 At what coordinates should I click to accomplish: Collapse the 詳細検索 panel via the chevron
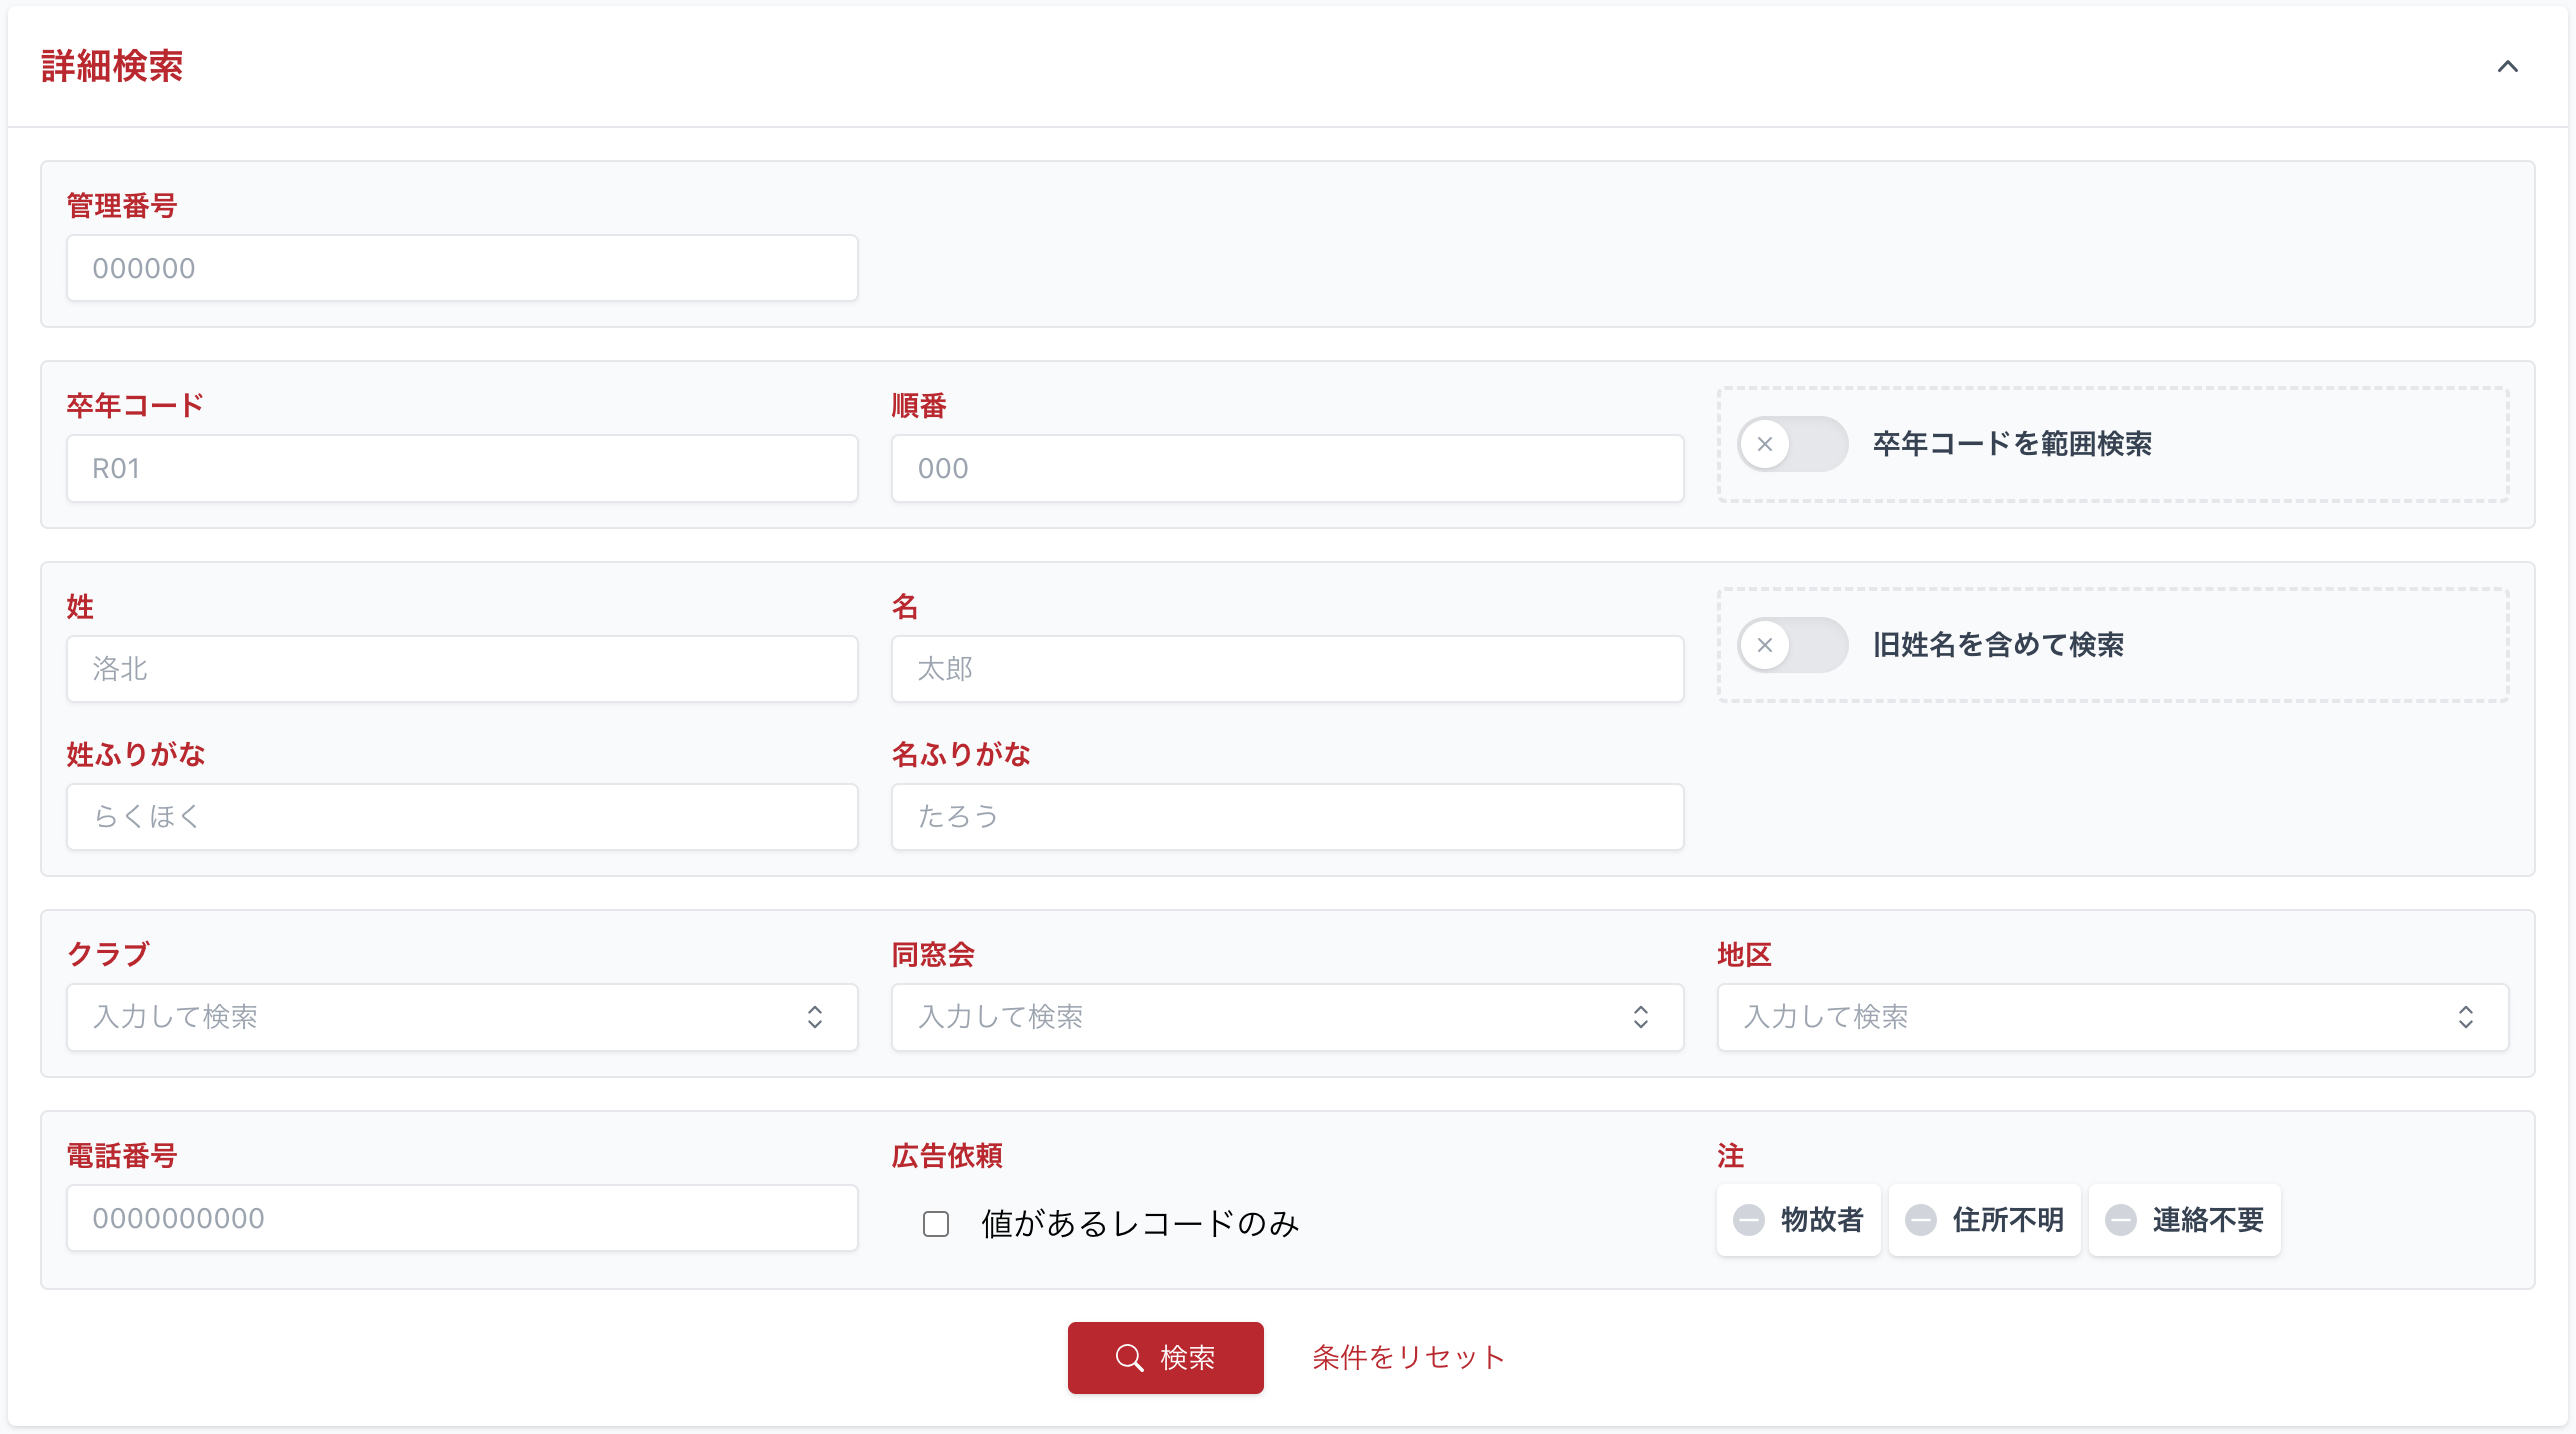click(2508, 68)
